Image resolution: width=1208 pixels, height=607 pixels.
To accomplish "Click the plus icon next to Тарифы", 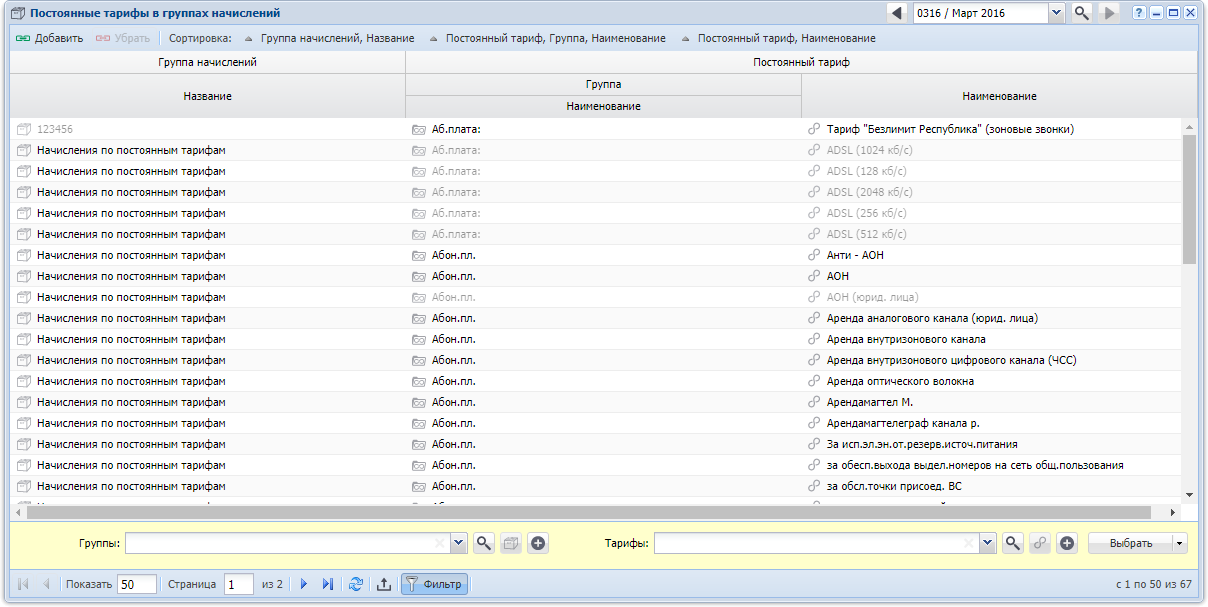I will [1067, 543].
